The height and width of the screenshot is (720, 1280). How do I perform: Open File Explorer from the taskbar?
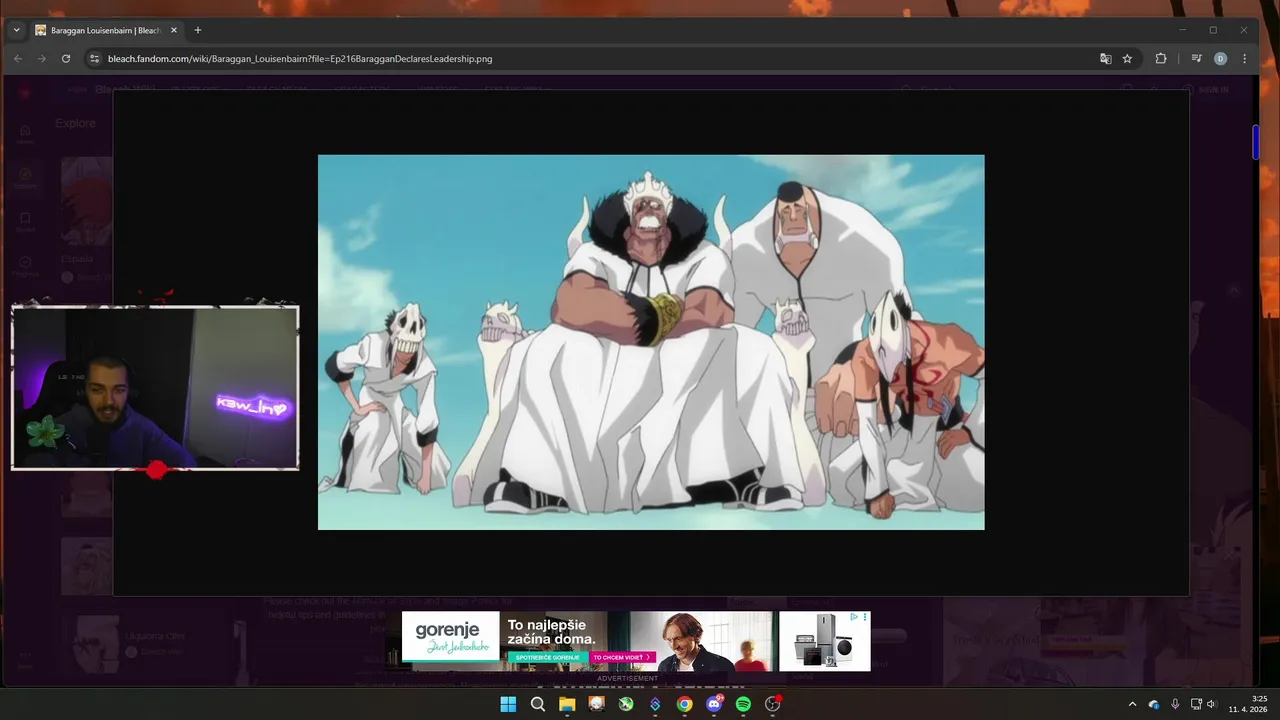567,704
